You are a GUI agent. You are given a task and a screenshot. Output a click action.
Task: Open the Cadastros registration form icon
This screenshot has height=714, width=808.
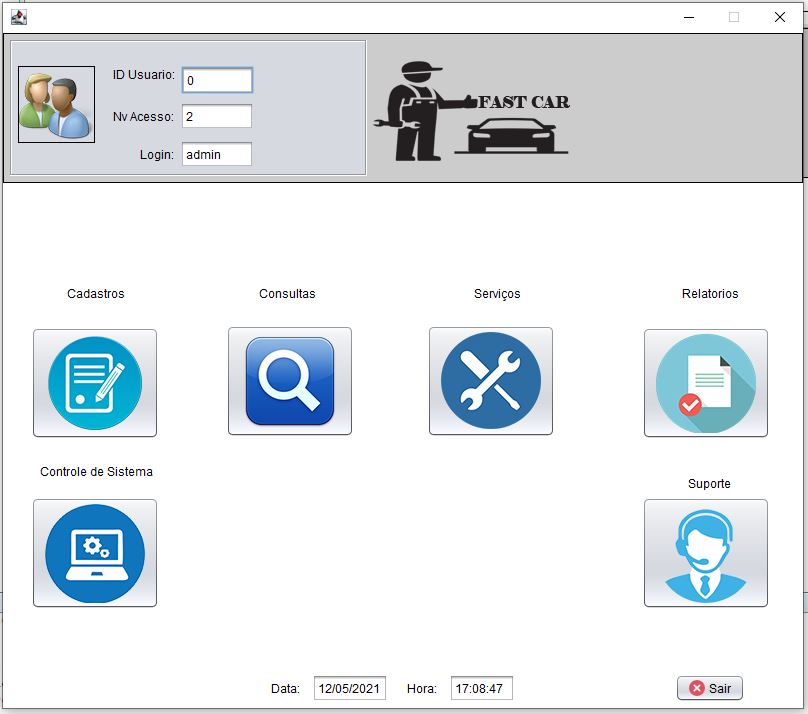tap(95, 383)
